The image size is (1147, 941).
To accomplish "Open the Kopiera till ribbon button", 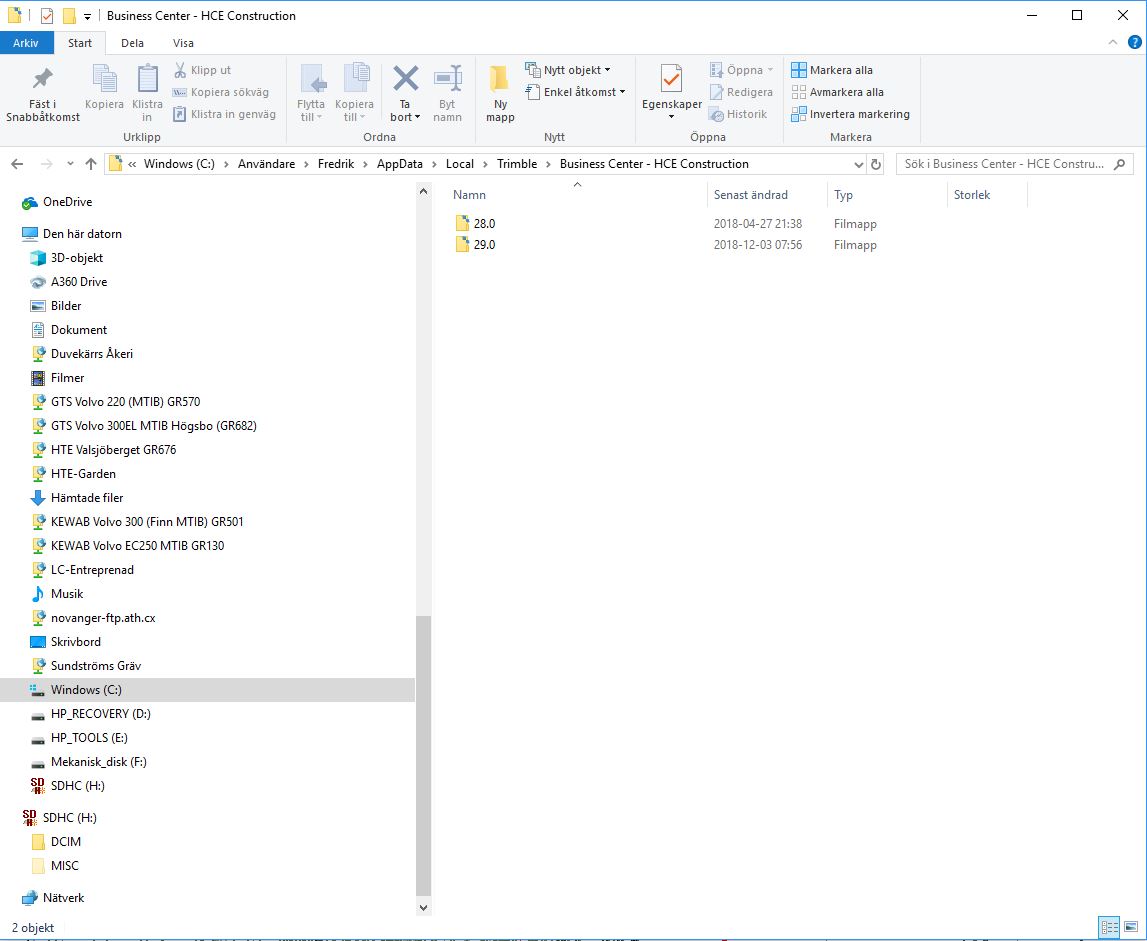I will click(x=354, y=94).
